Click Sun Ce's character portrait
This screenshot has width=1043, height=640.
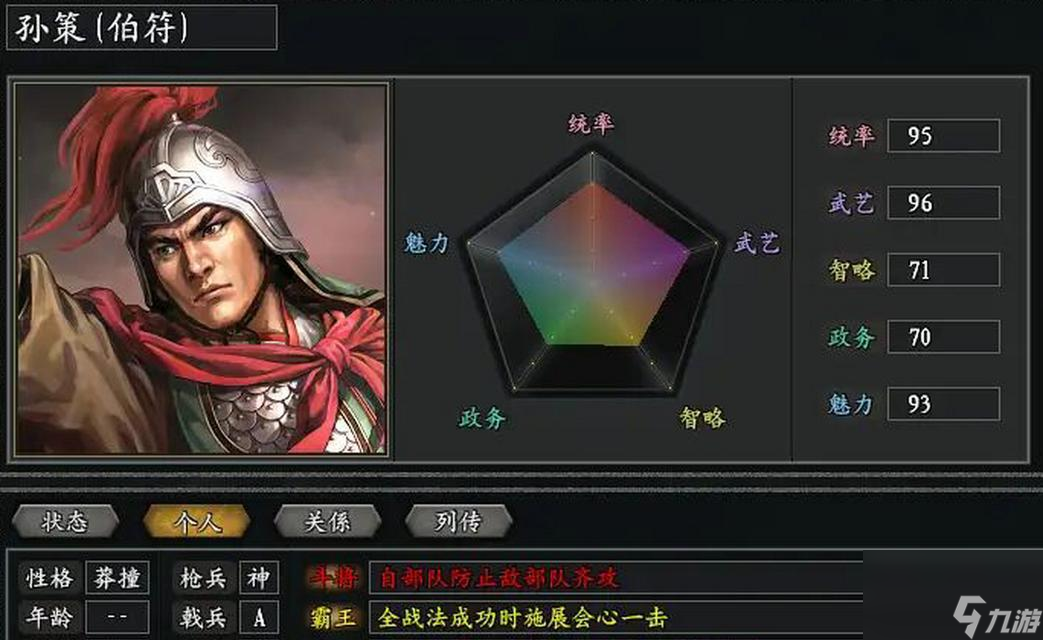201,269
